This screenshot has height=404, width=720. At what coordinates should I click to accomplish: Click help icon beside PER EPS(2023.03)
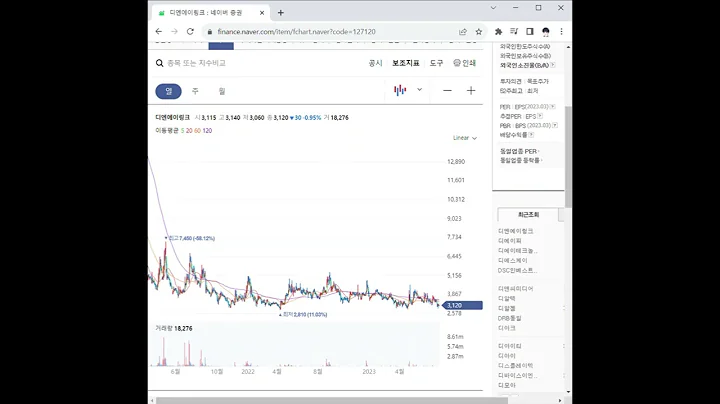pos(552,107)
